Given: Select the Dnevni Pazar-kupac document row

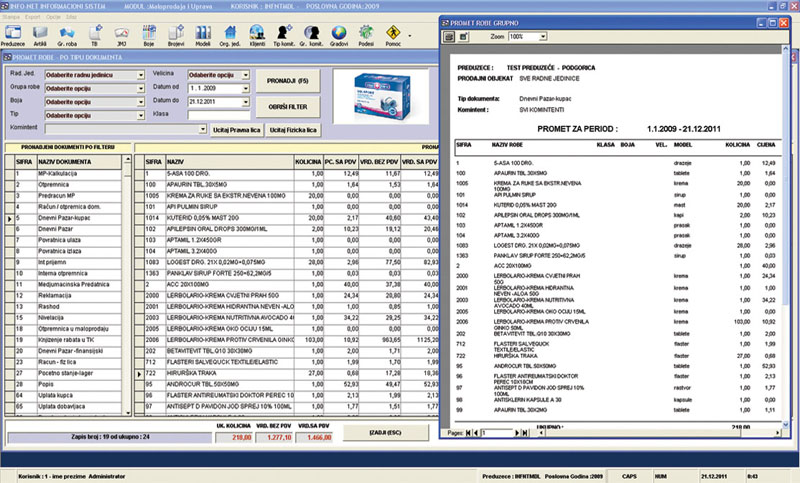Looking at the screenshot, I should [x=68, y=218].
